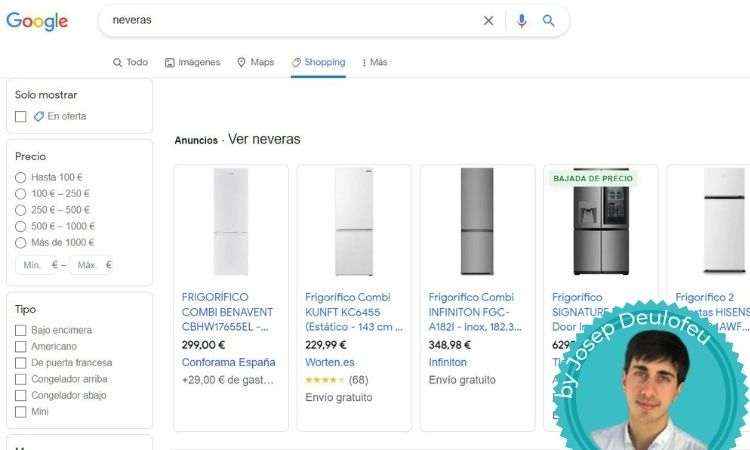Tick the Congelador abajo checkbox

(x=21, y=395)
